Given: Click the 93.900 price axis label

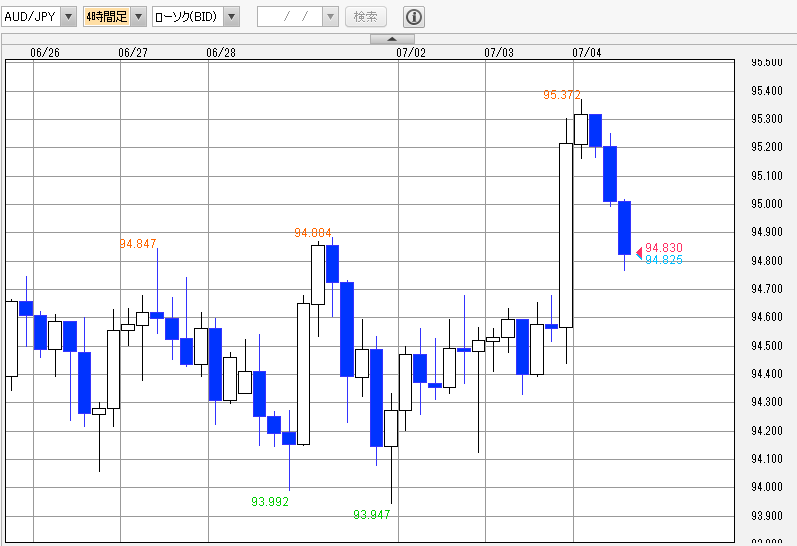Looking at the screenshot, I should pyautogui.click(x=767, y=516).
